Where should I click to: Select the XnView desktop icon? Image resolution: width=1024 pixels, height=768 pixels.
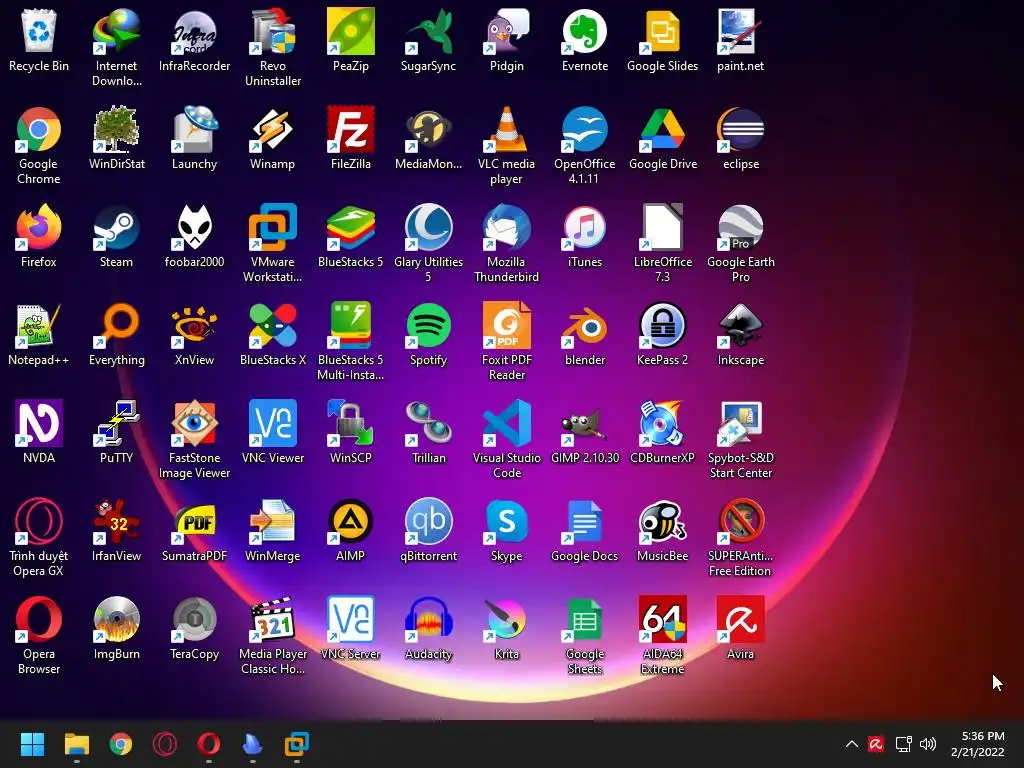(x=195, y=325)
